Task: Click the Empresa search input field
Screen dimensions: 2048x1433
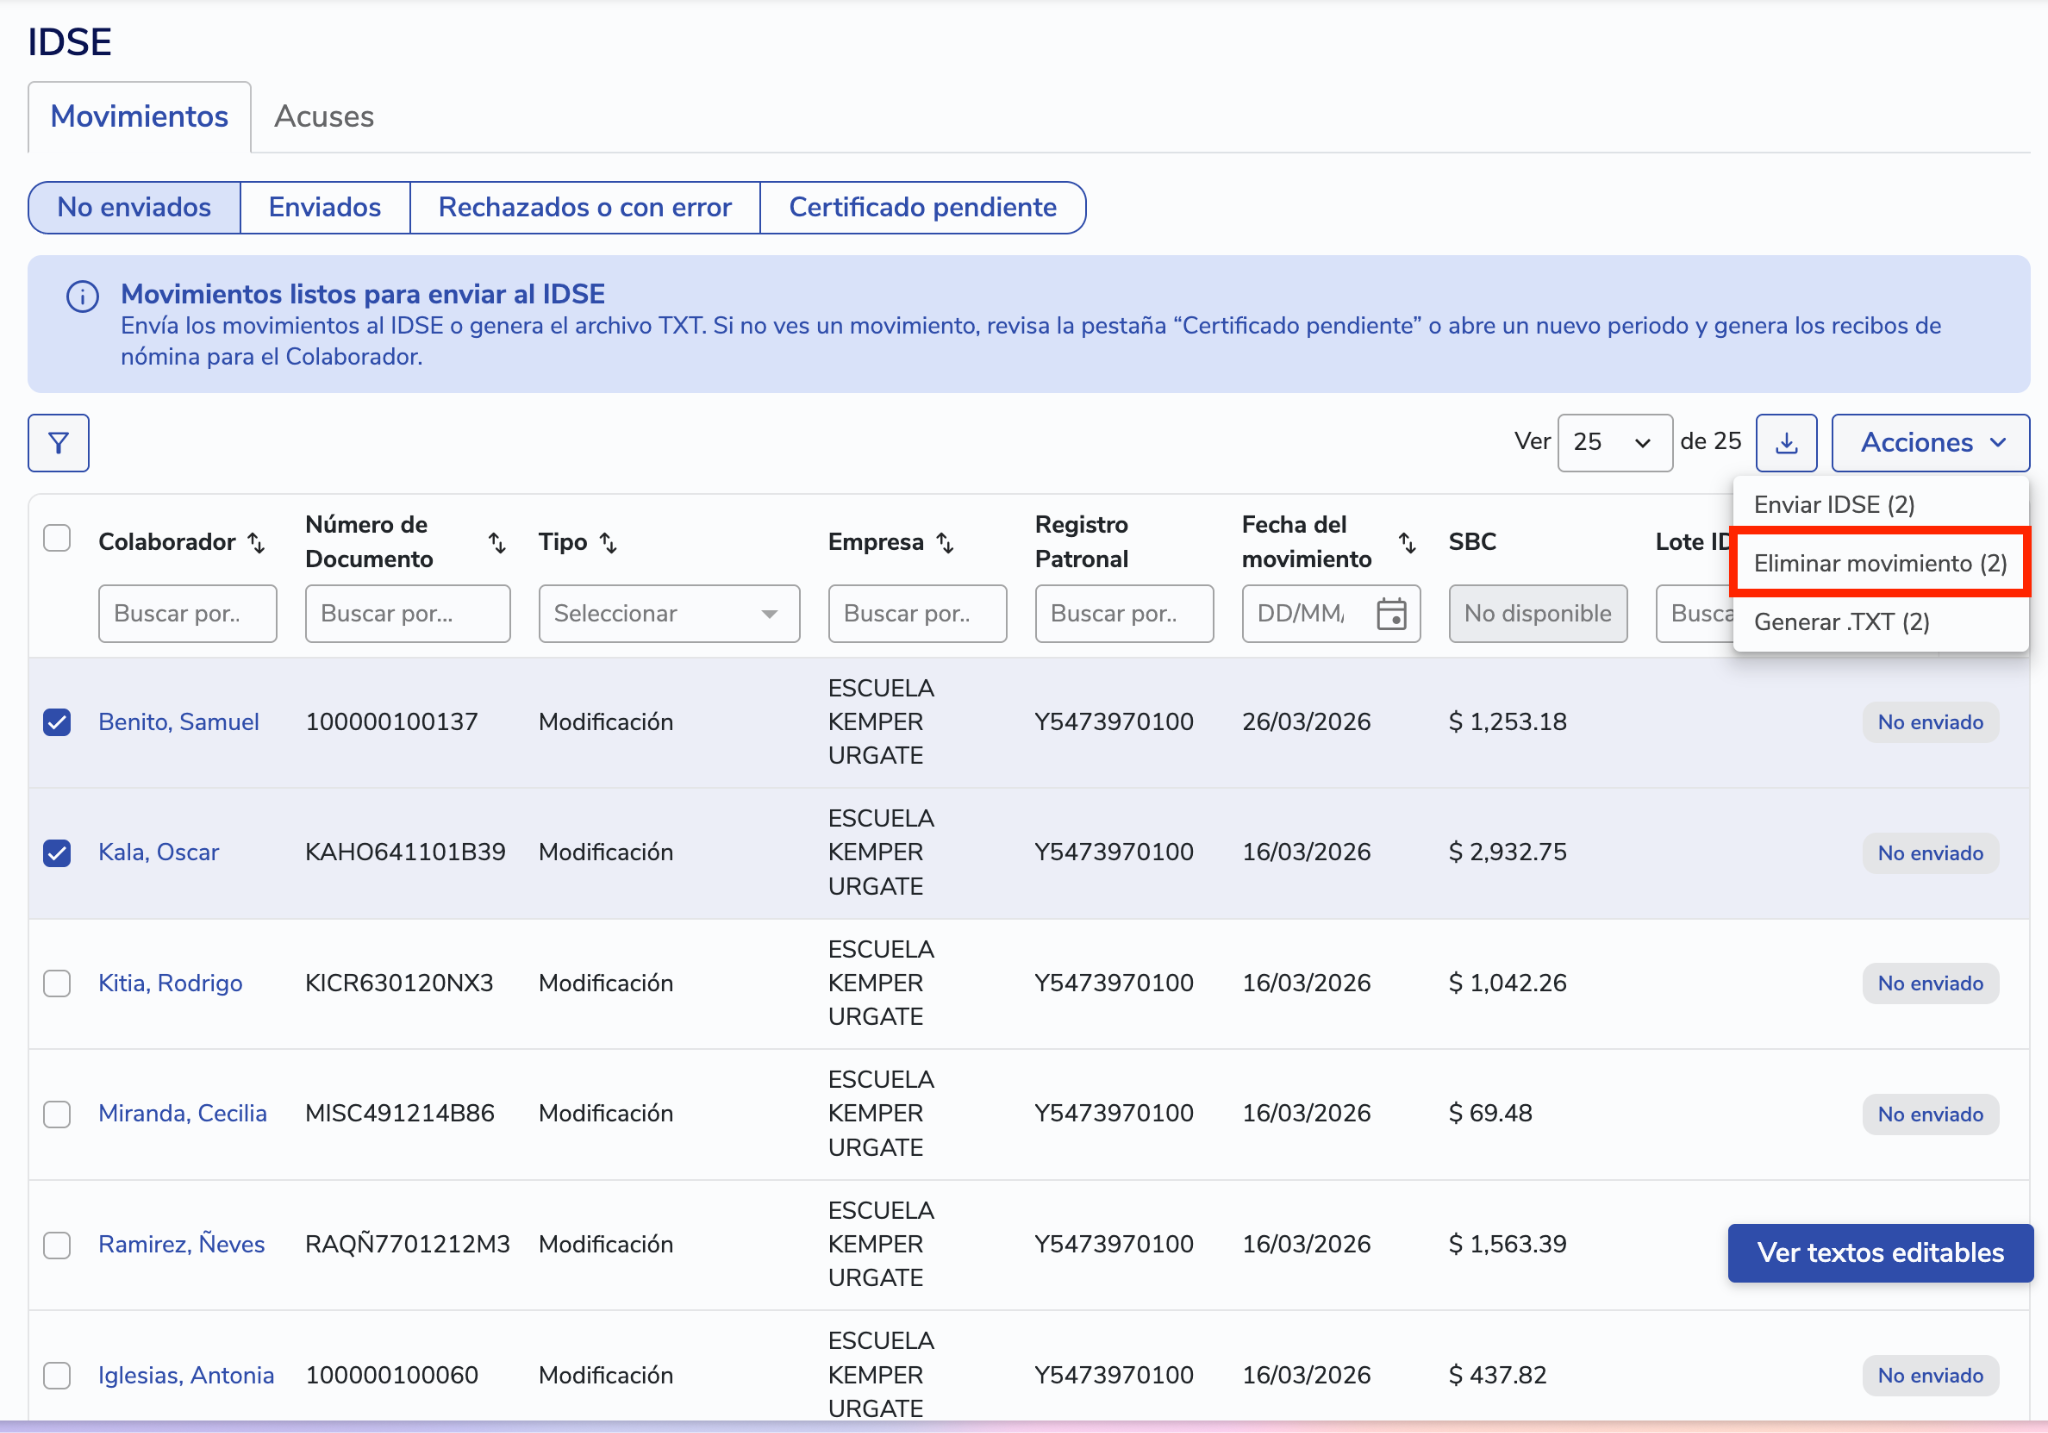Action: pyautogui.click(x=917, y=613)
